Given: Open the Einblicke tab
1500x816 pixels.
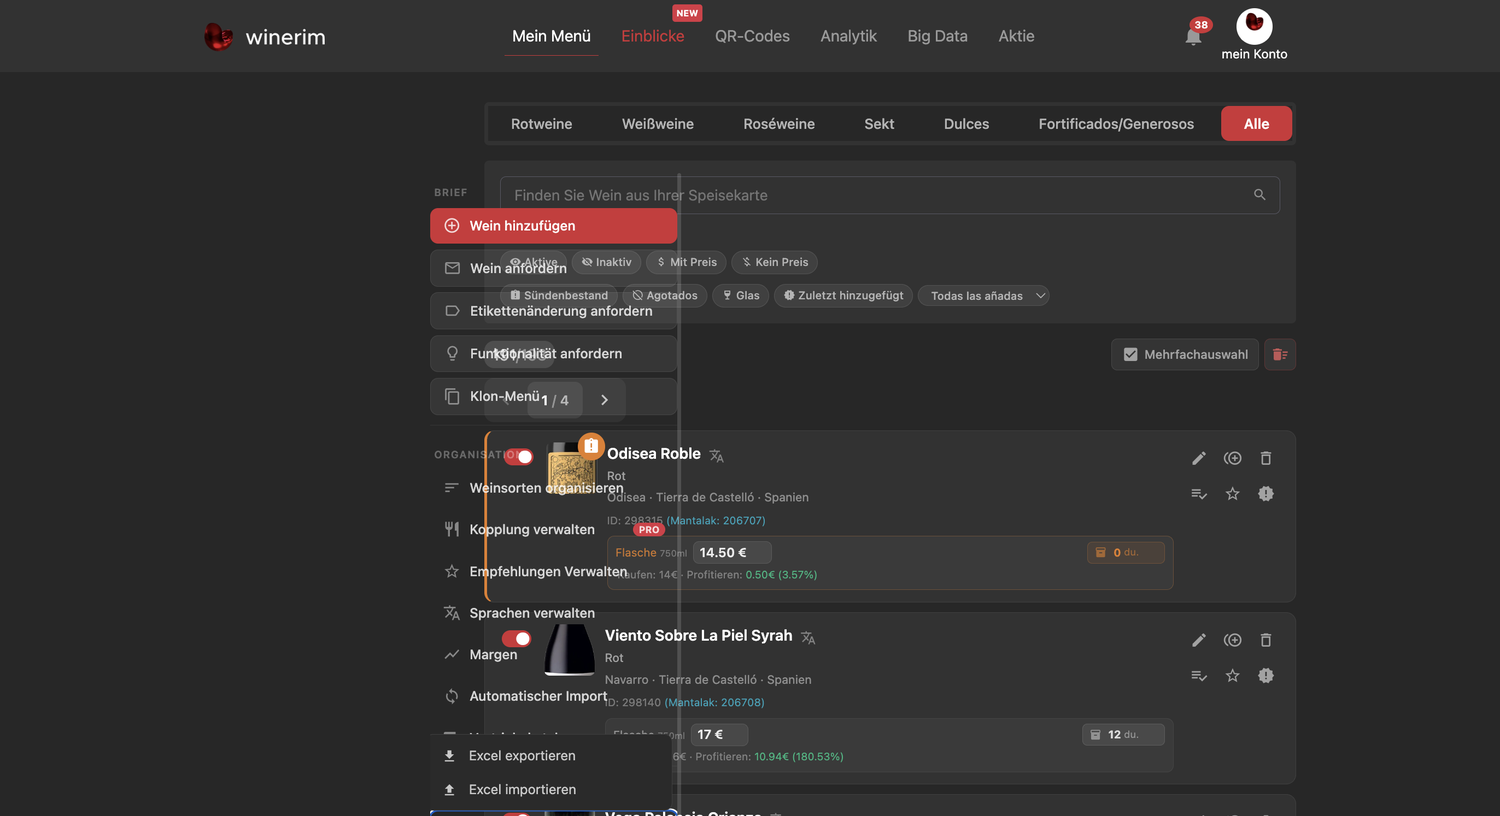Looking at the screenshot, I should [x=653, y=36].
